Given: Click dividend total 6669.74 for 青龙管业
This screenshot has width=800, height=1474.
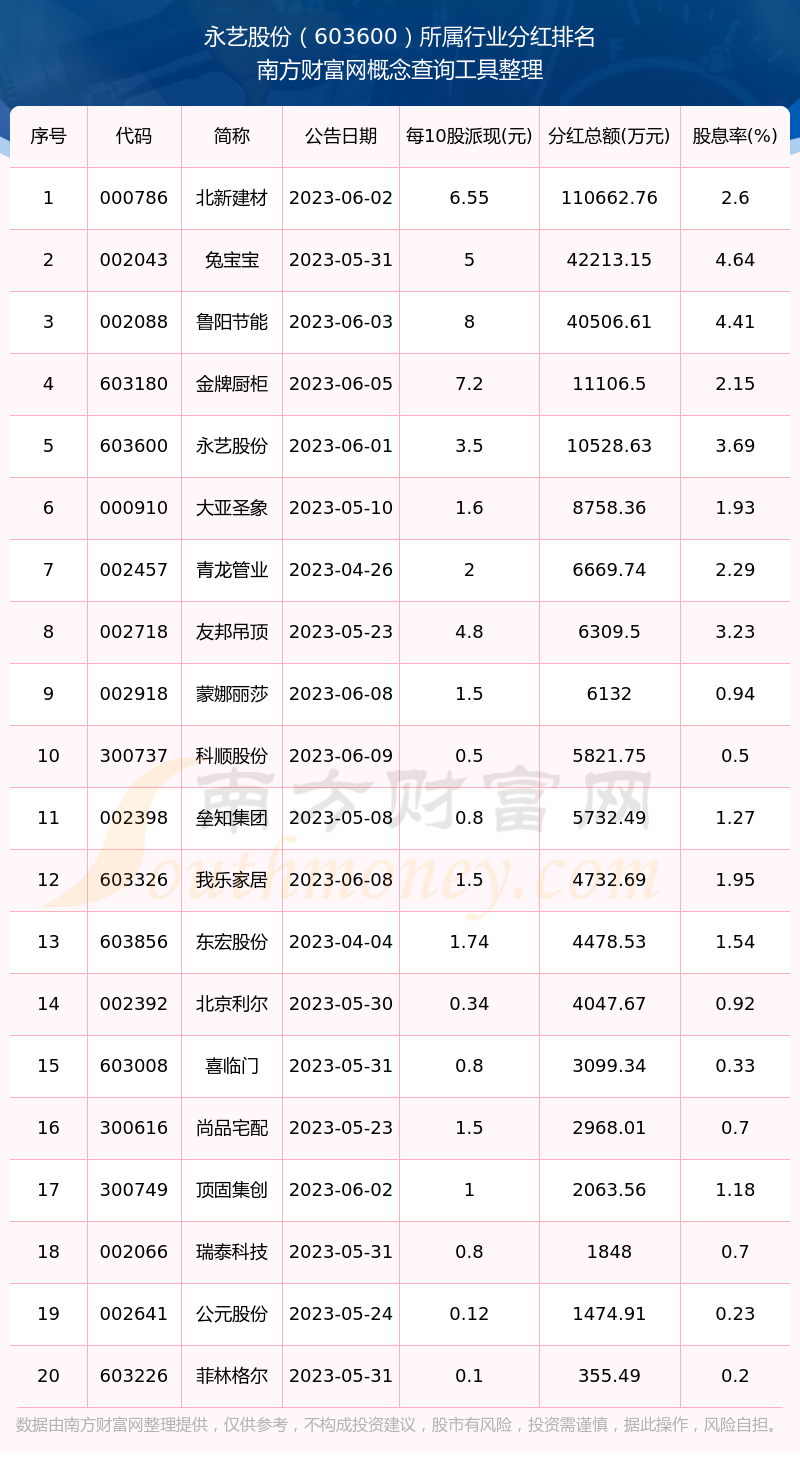Looking at the screenshot, I should (x=610, y=570).
